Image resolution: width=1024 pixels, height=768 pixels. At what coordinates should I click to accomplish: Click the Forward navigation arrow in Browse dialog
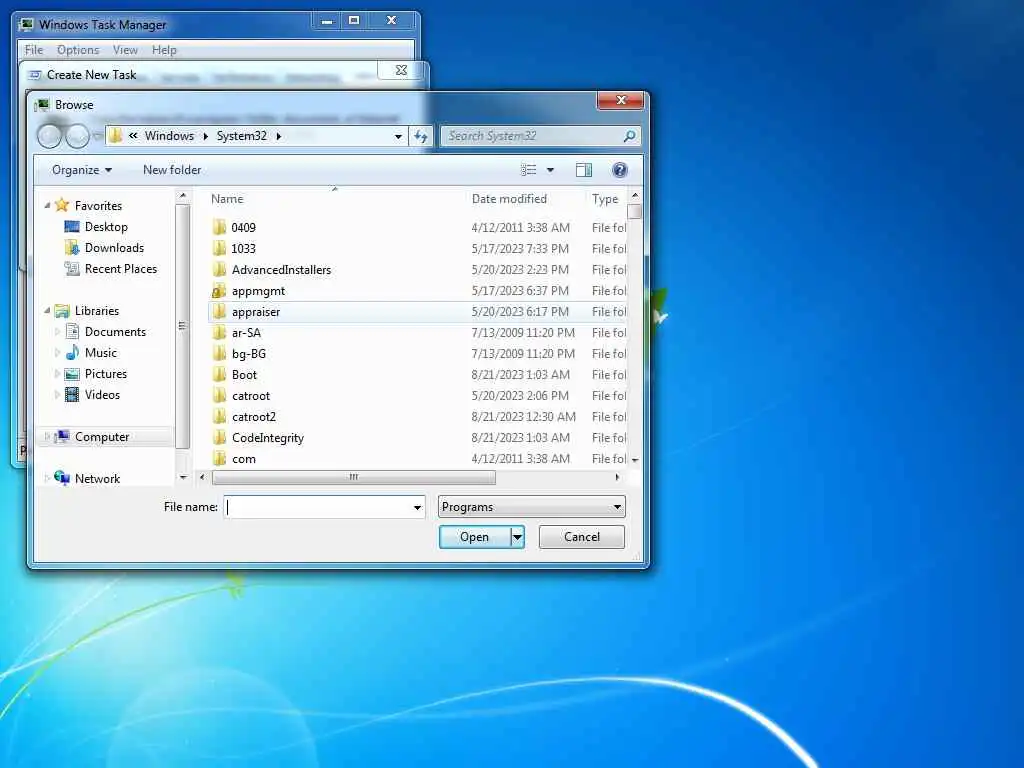pyautogui.click(x=77, y=136)
